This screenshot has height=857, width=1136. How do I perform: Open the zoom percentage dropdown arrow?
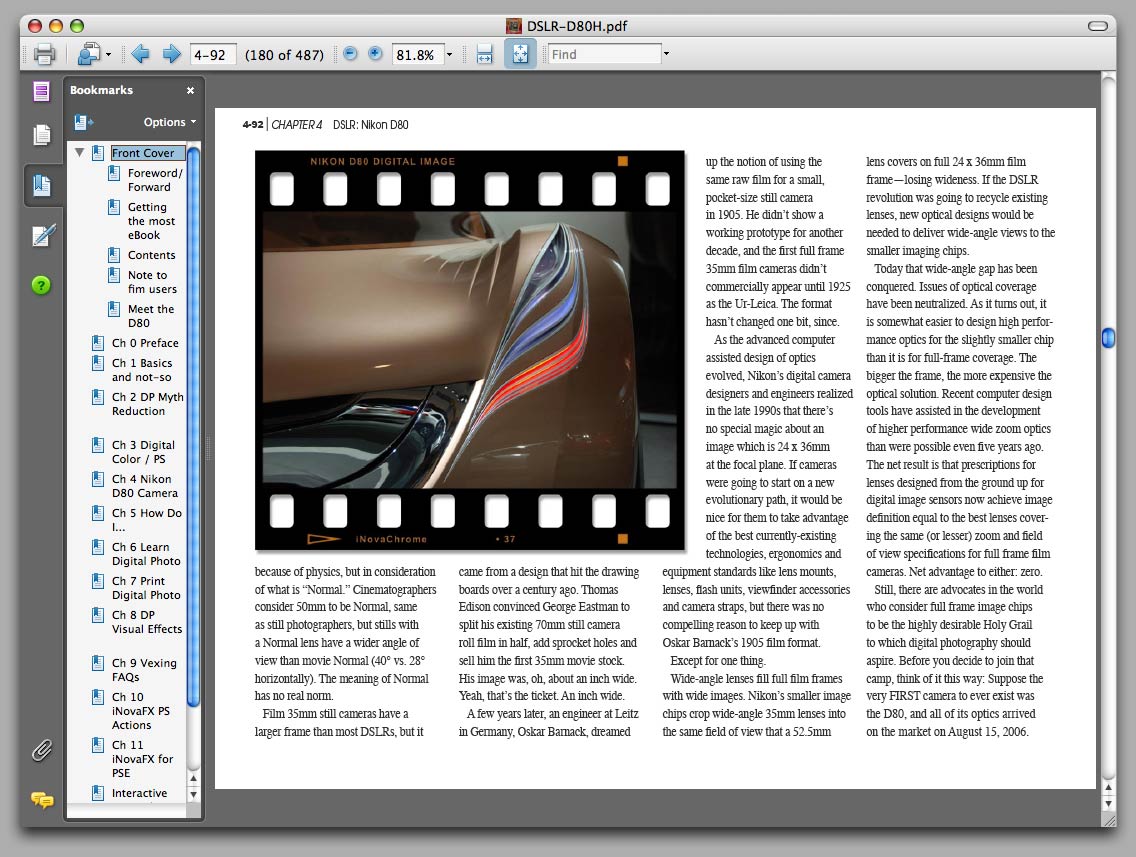point(449,55)
